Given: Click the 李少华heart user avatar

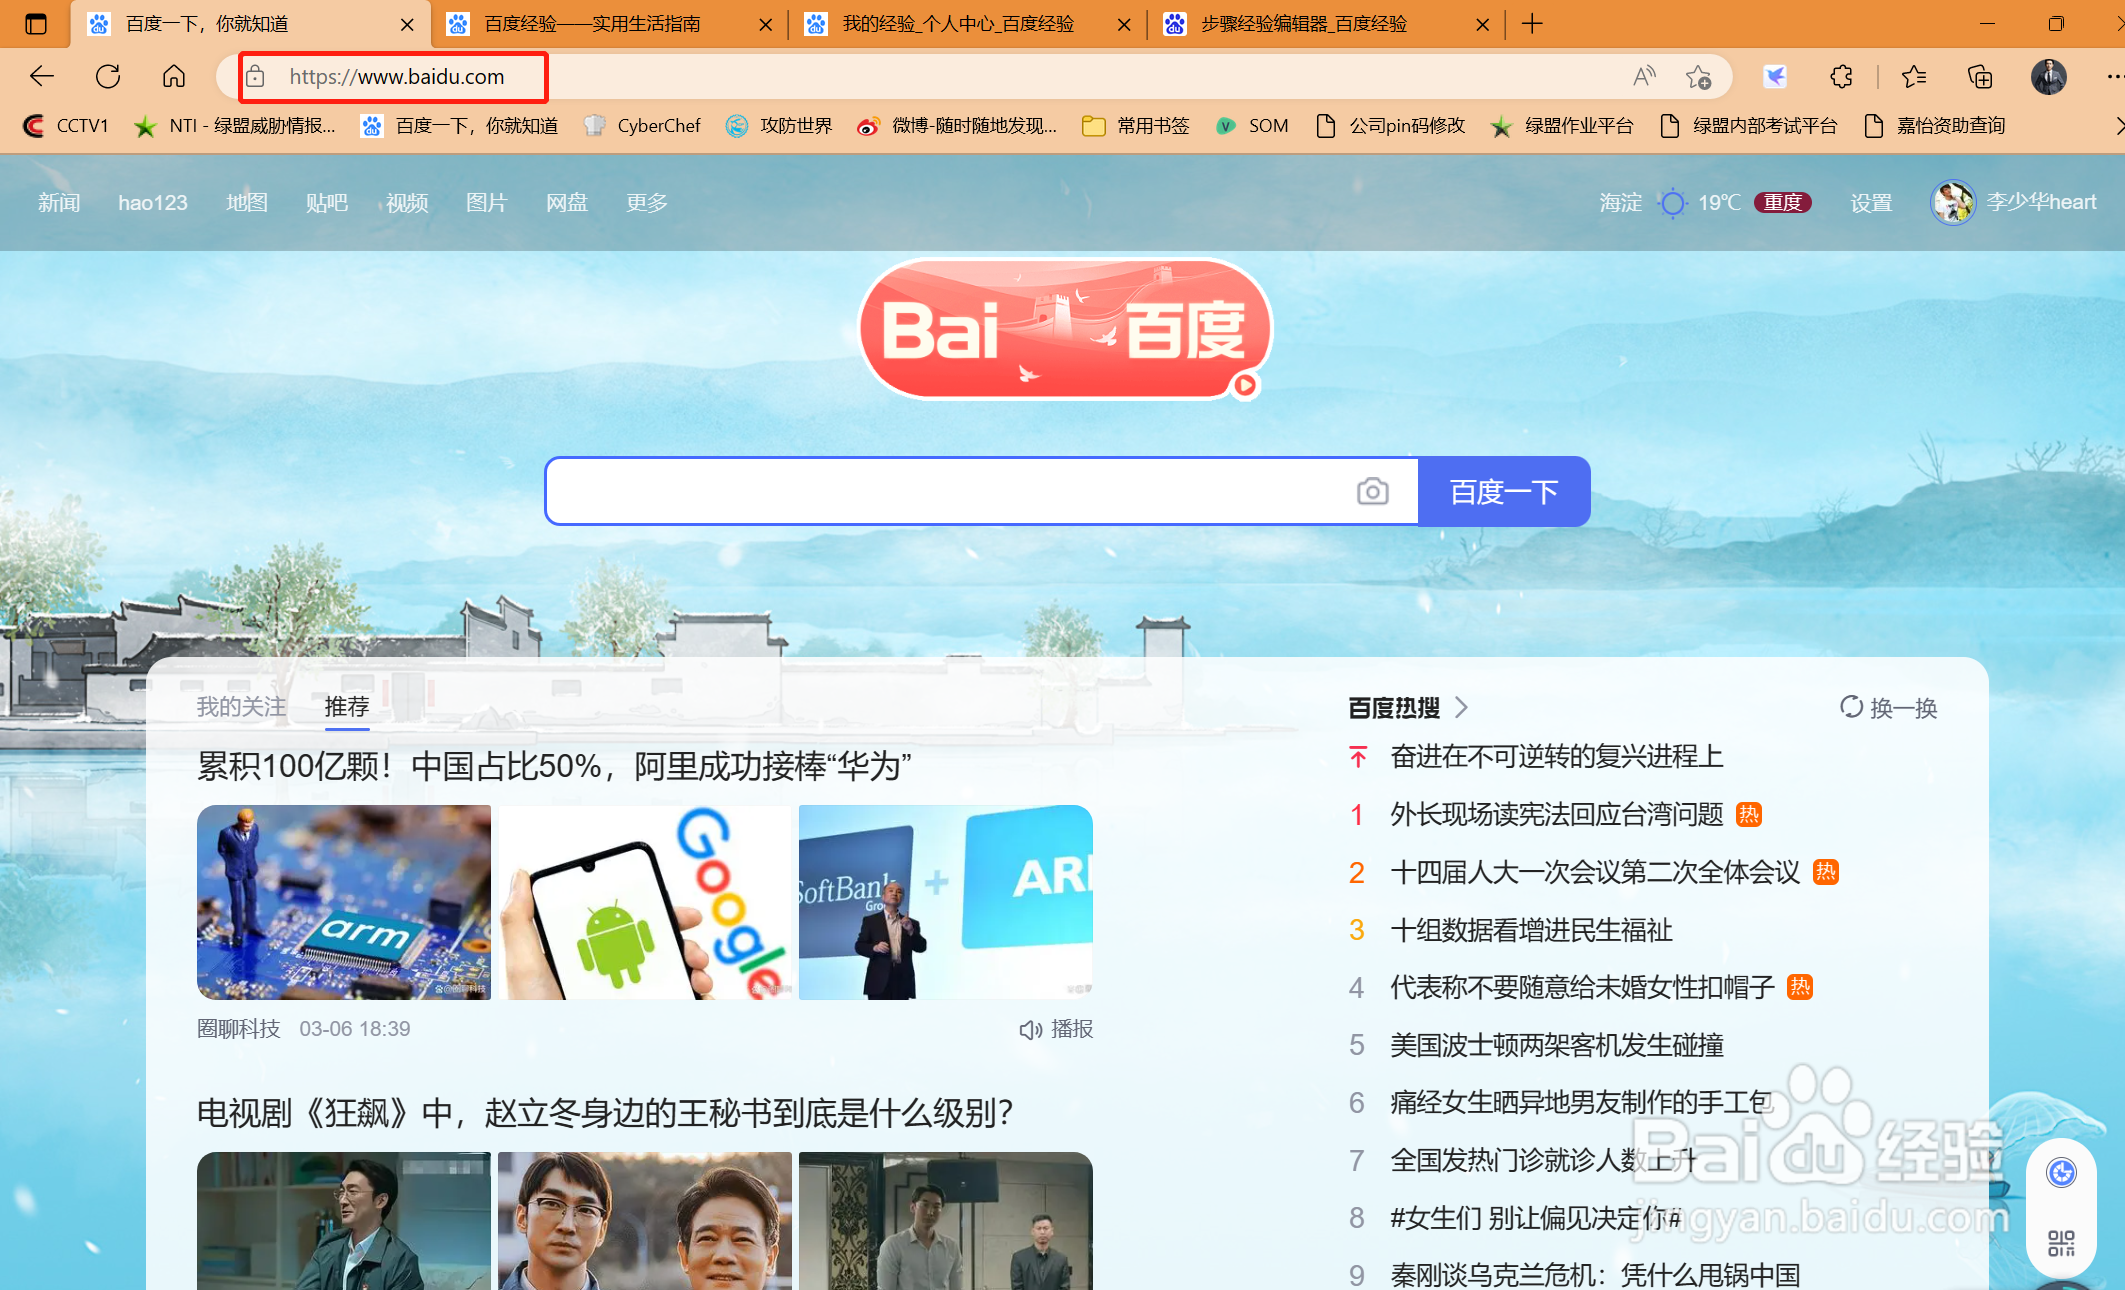Looking at the screenshot, I should (1953, 202).
